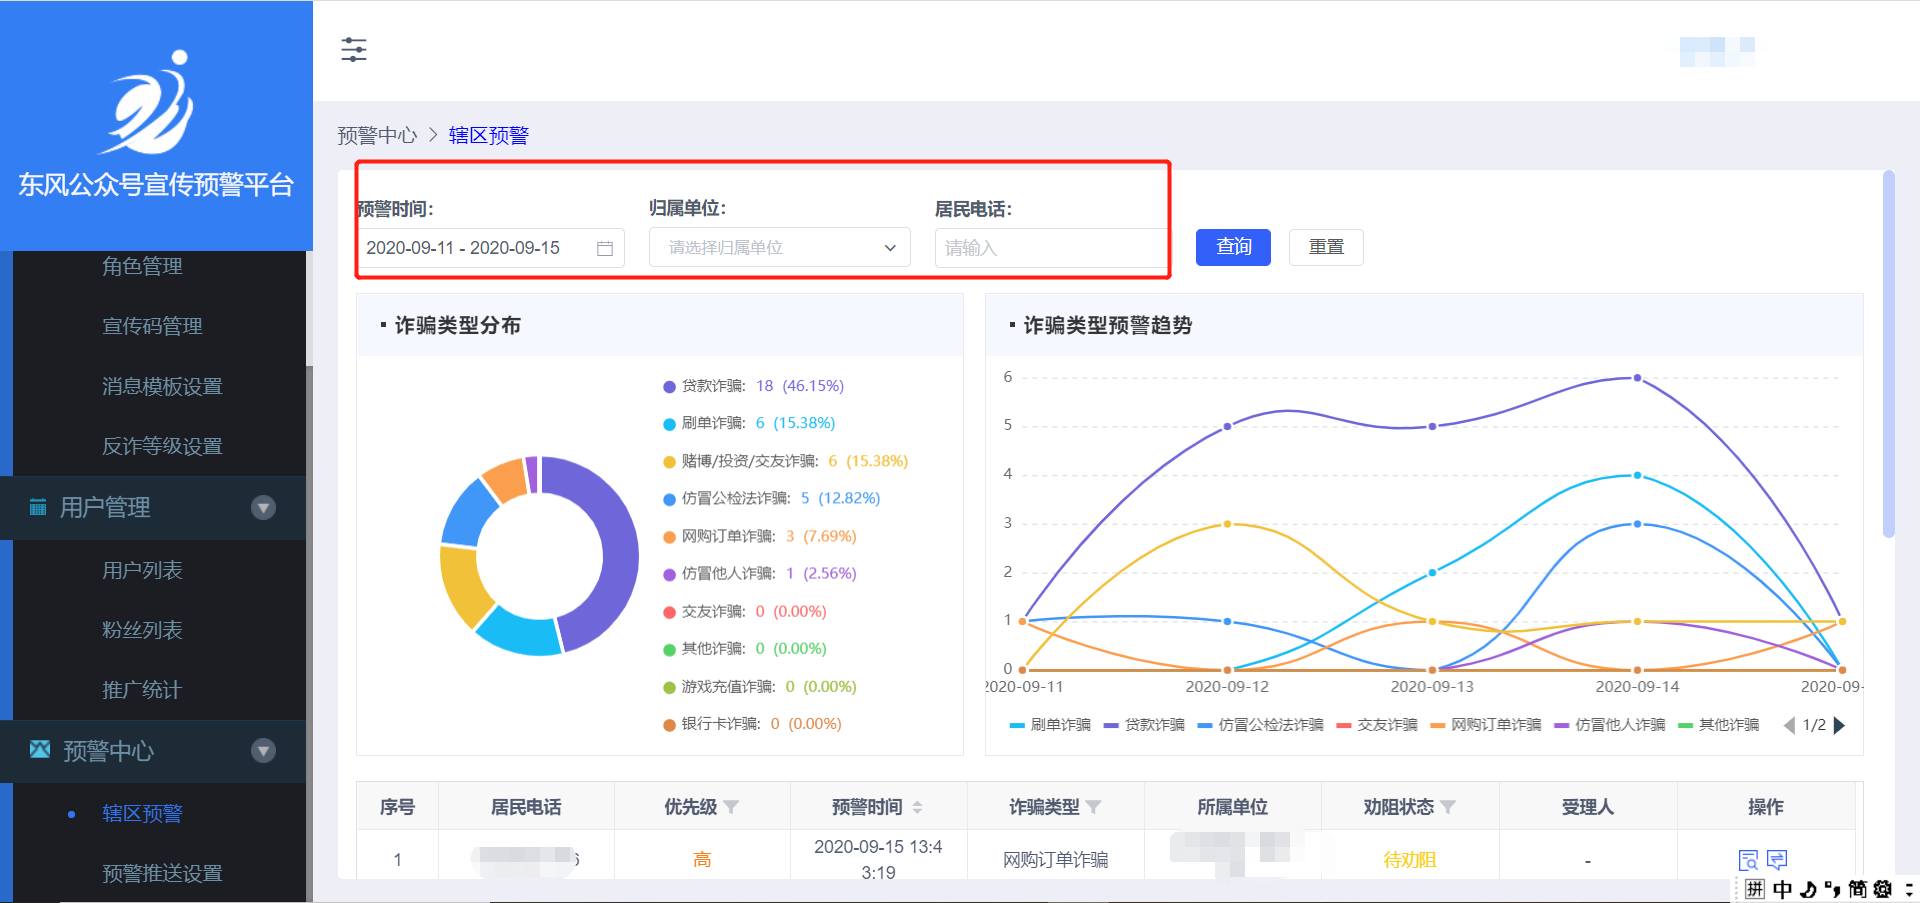Screen dimensions: 1920x903
Task: Switch IME 简 simplified/traditional setting
Action: [x=1857, y=889]
